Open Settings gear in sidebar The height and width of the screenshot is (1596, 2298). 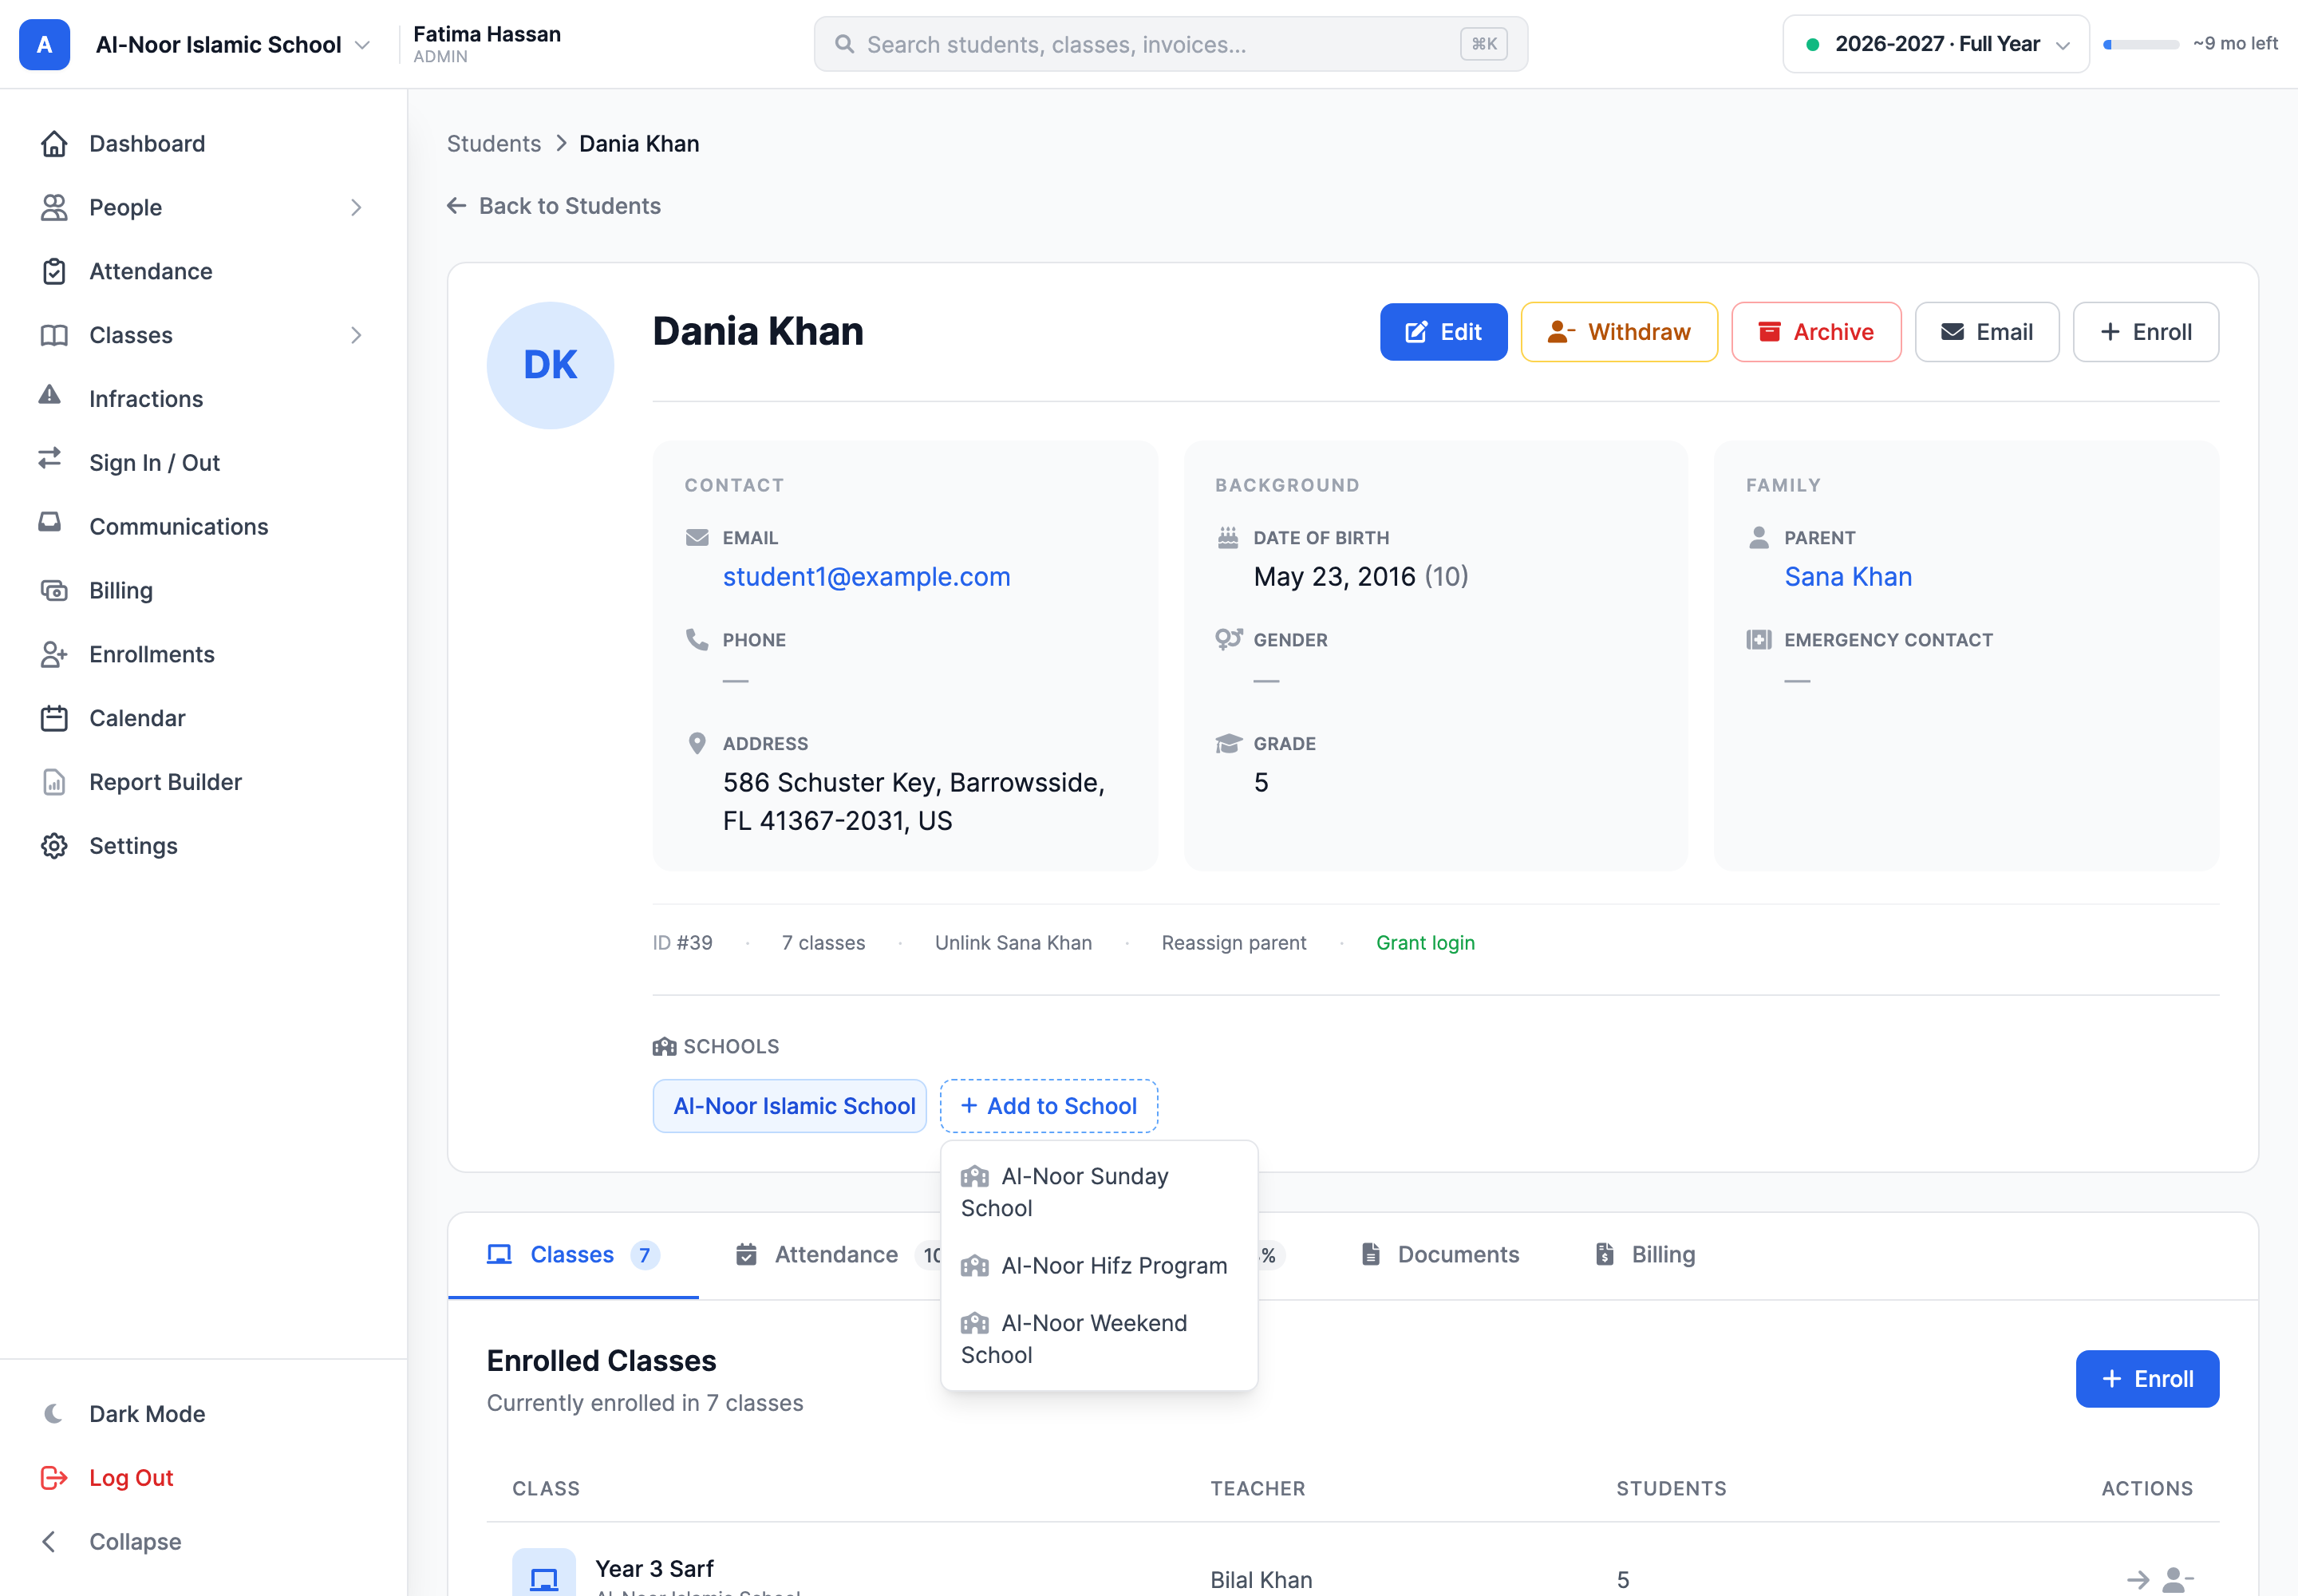click(x=54, y=846)
